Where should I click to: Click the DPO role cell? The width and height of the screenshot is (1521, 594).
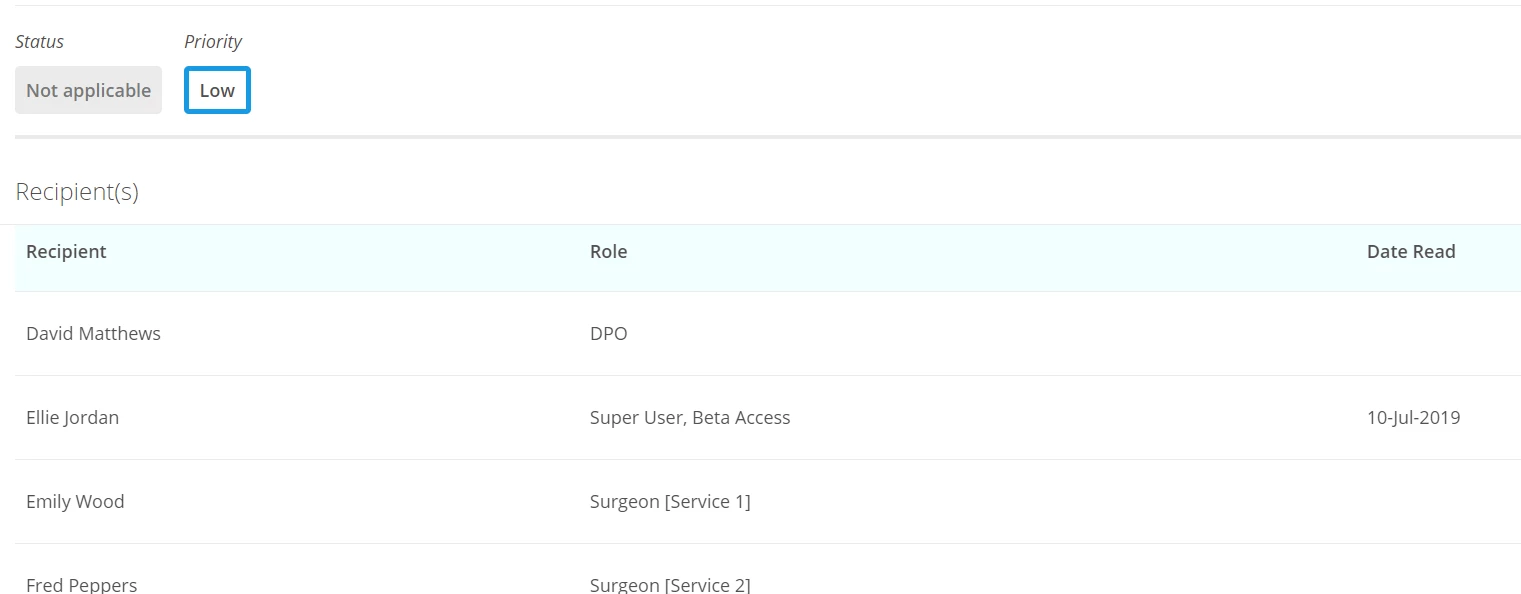pyautogui.click(x=609, y=334)
